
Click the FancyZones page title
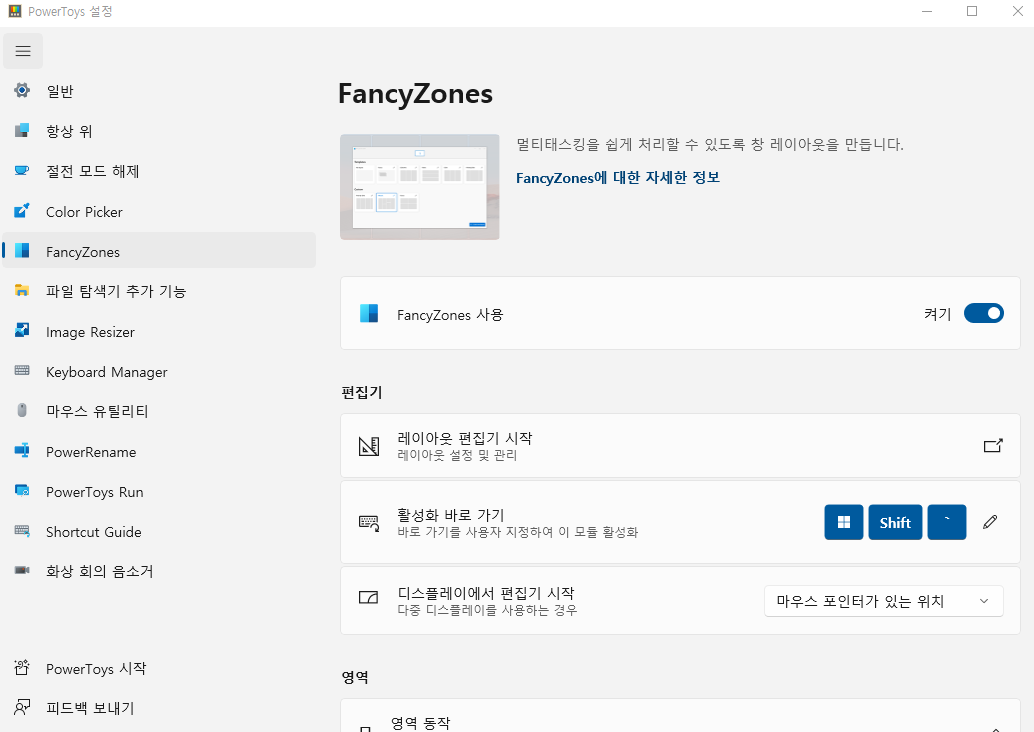(x=415, y=94)
